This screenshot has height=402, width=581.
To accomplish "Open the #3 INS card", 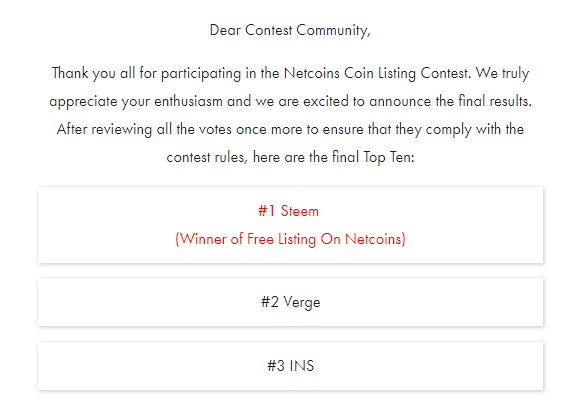I will click(x=290, y=366).
